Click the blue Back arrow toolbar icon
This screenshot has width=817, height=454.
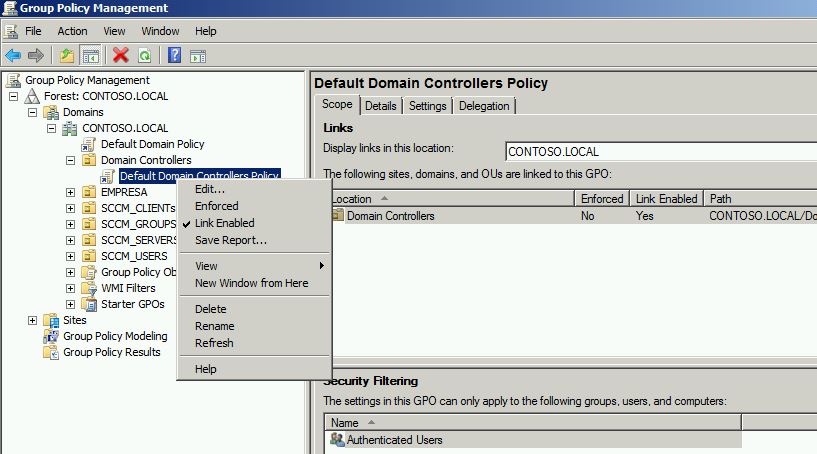13,56
